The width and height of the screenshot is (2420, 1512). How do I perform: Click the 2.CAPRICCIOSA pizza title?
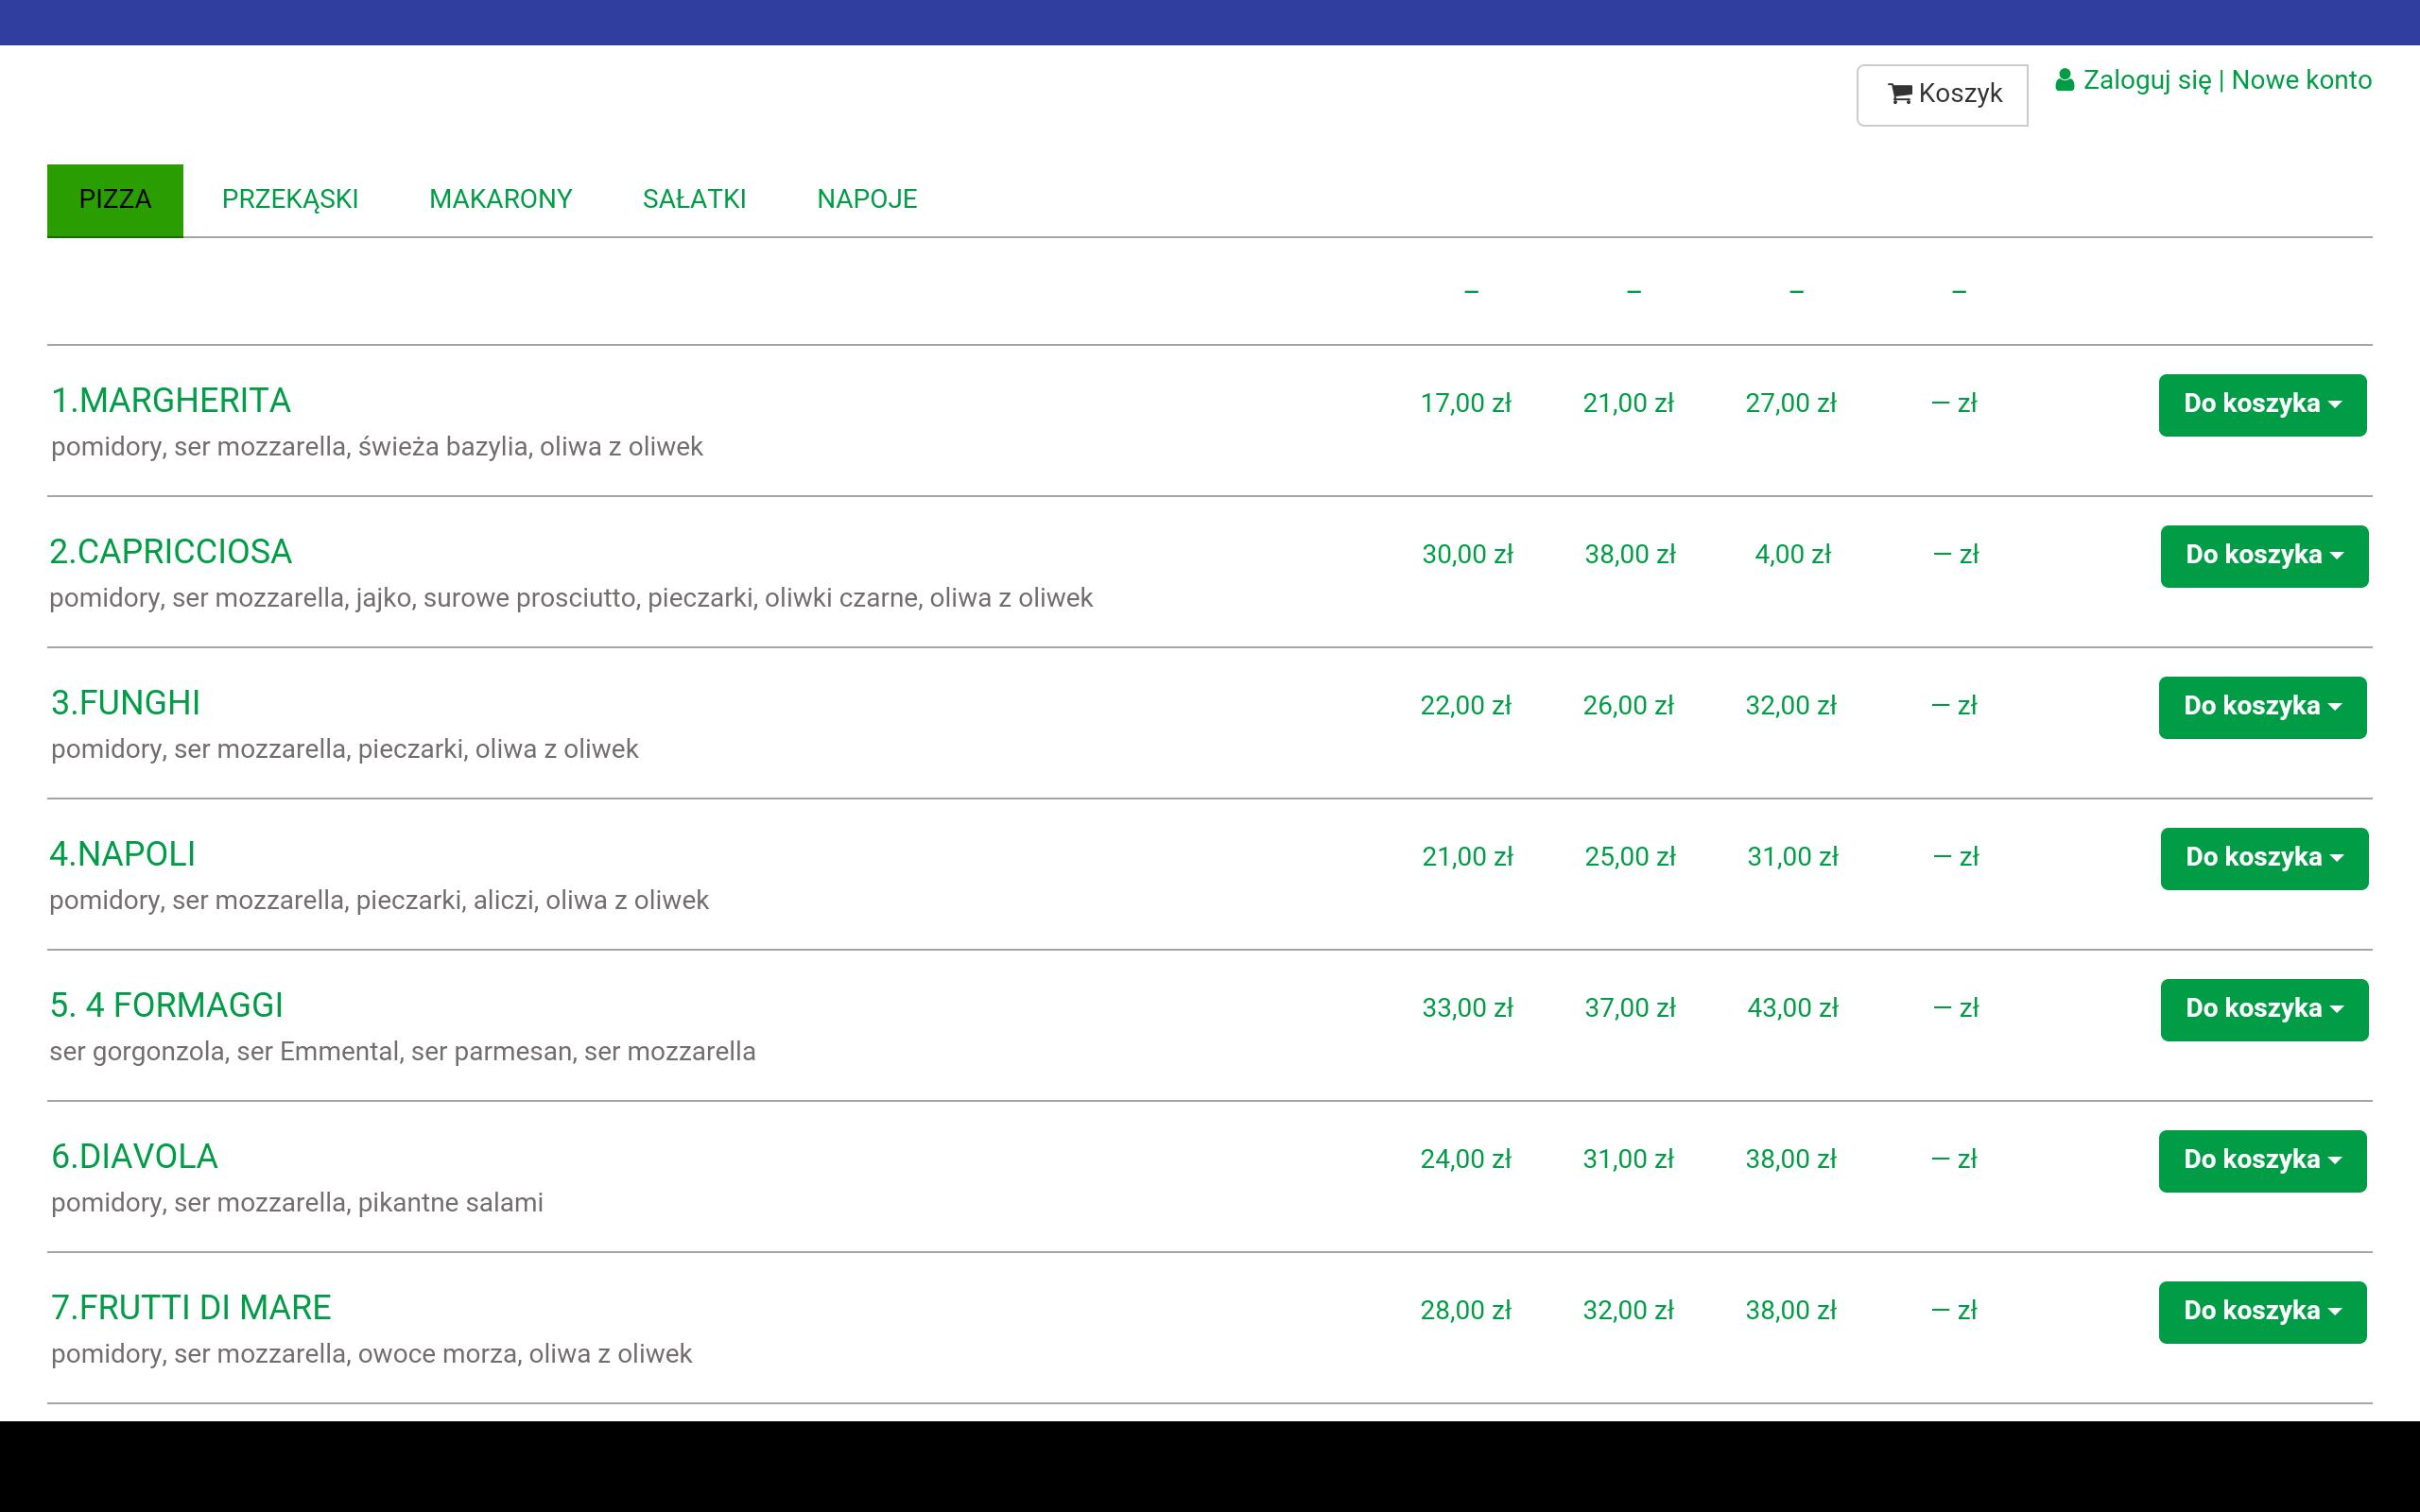171,551
